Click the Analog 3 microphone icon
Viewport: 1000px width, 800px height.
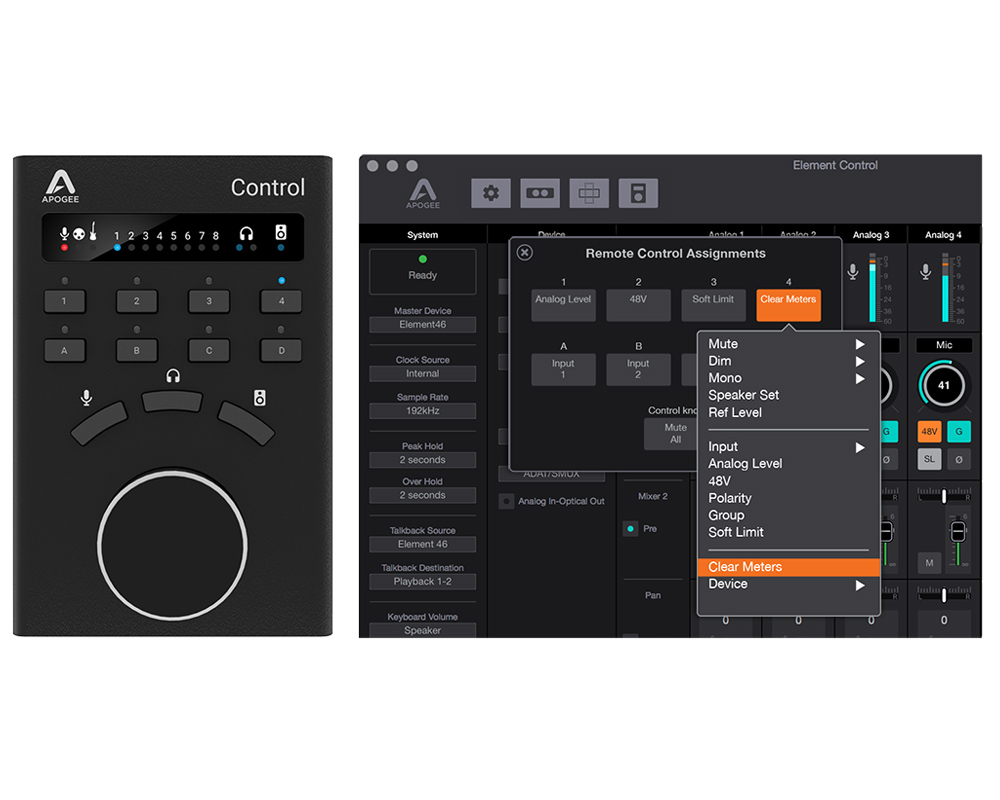853,272
